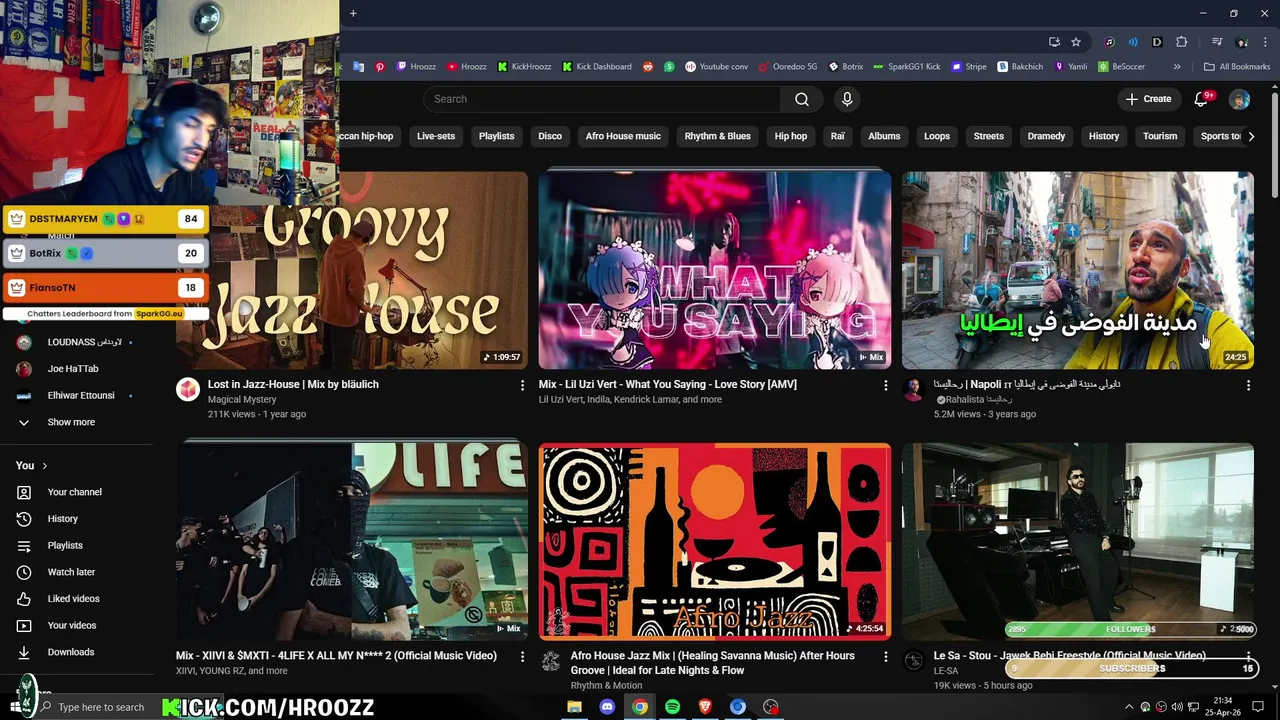Open the YouTube notifications bell
The height and width of the screenshot is (720, 1280).
(x=1203, y=99)
